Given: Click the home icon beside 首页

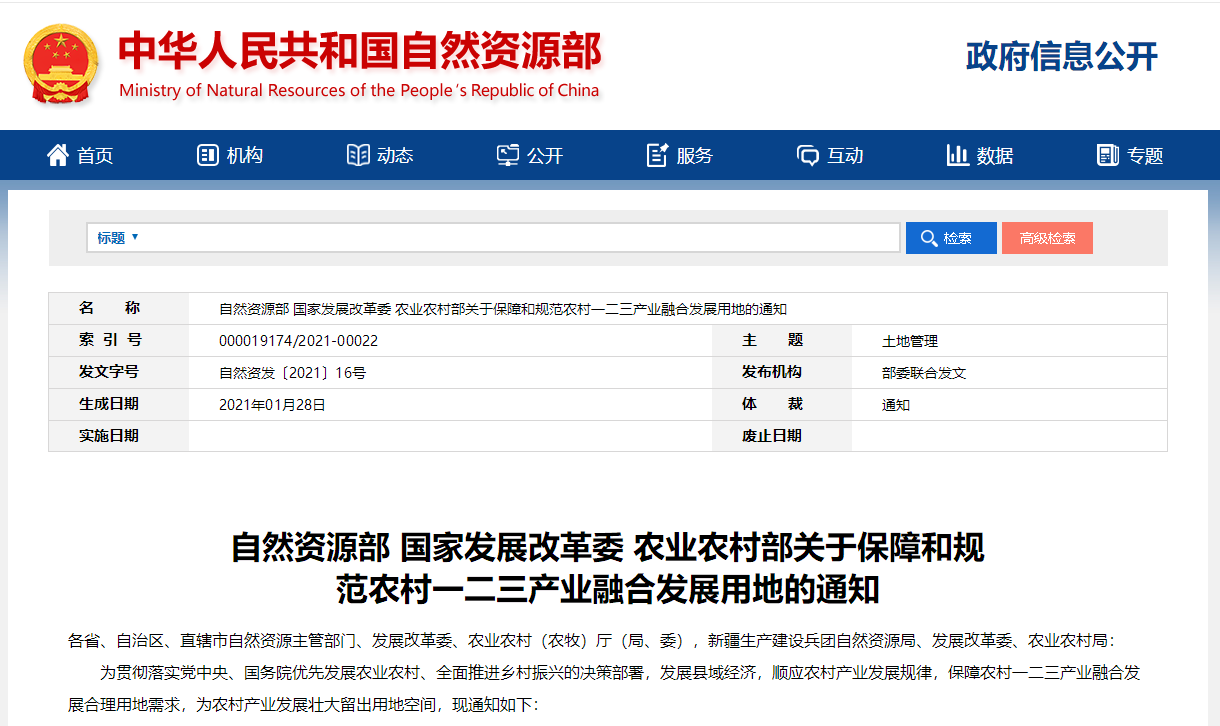Looking at the screenshot, I should [x=58, y=155].
